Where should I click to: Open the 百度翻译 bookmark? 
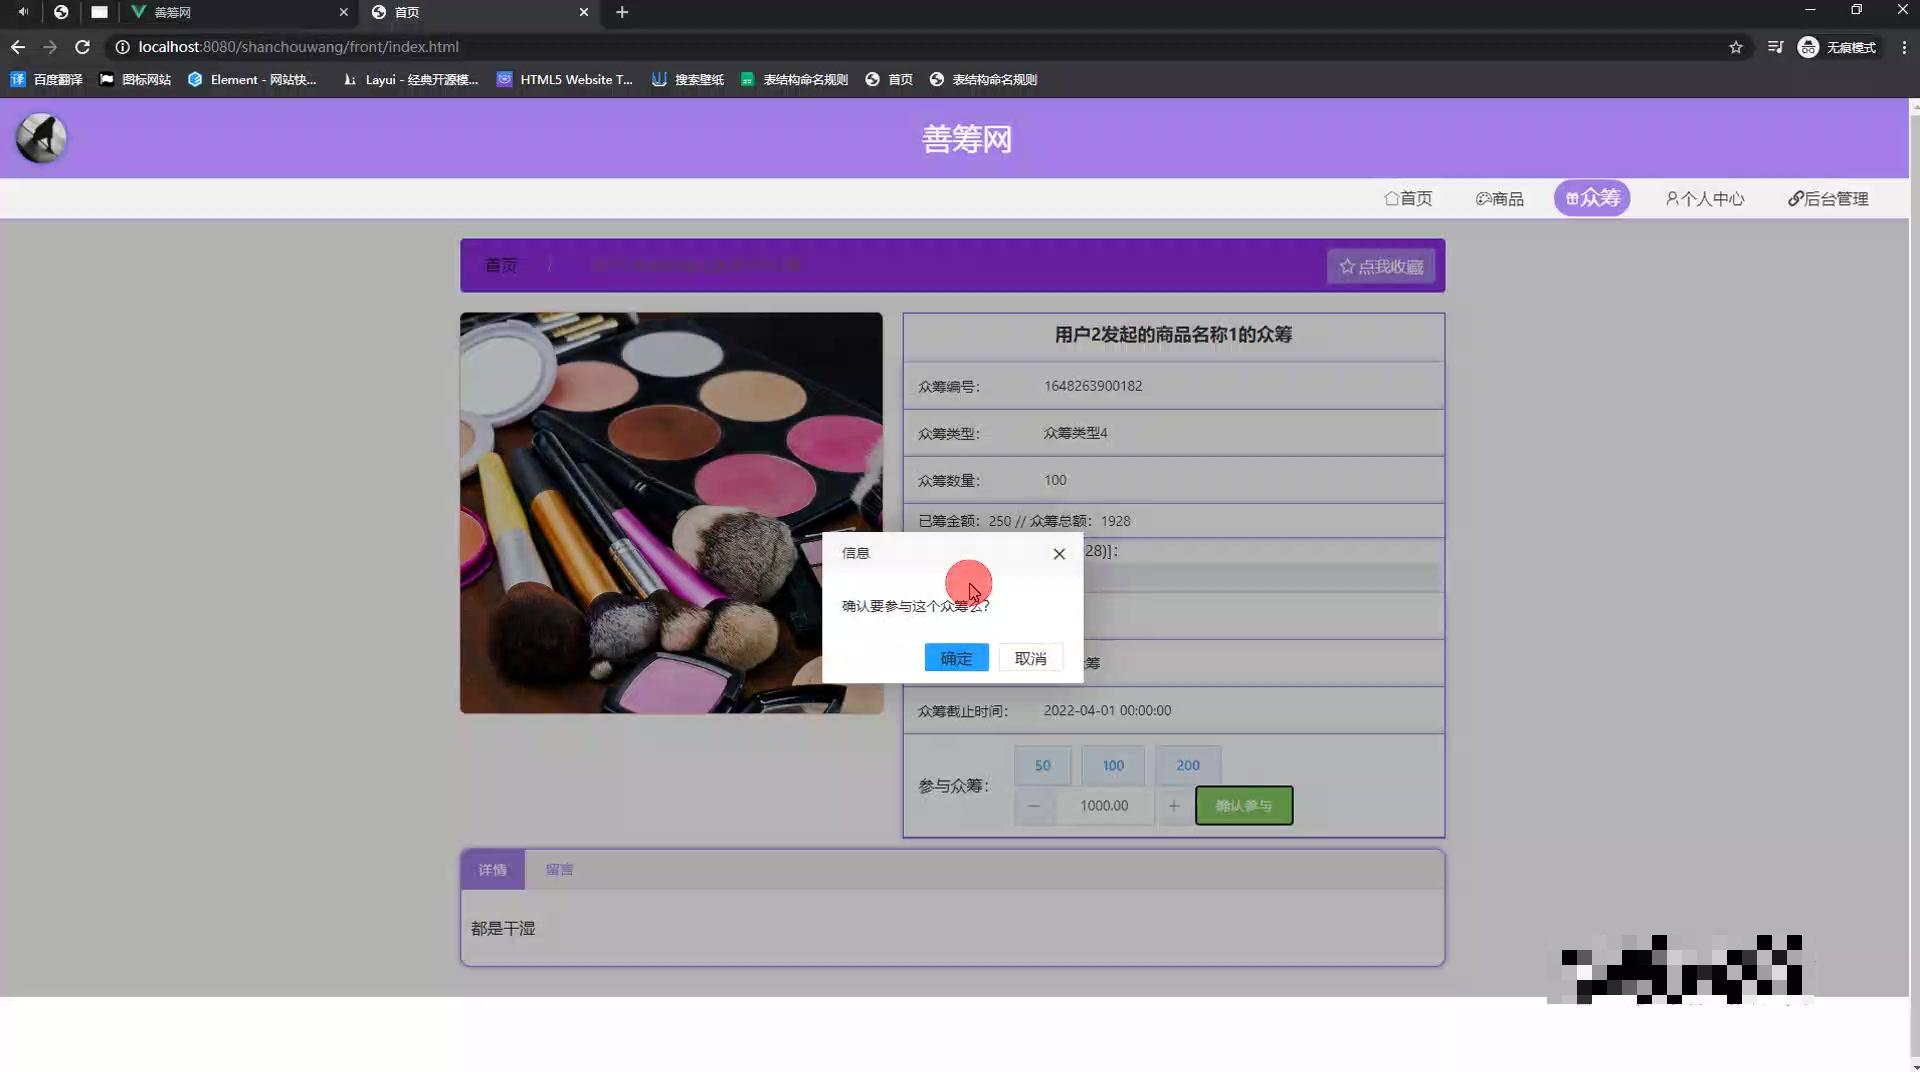(47, 79)
